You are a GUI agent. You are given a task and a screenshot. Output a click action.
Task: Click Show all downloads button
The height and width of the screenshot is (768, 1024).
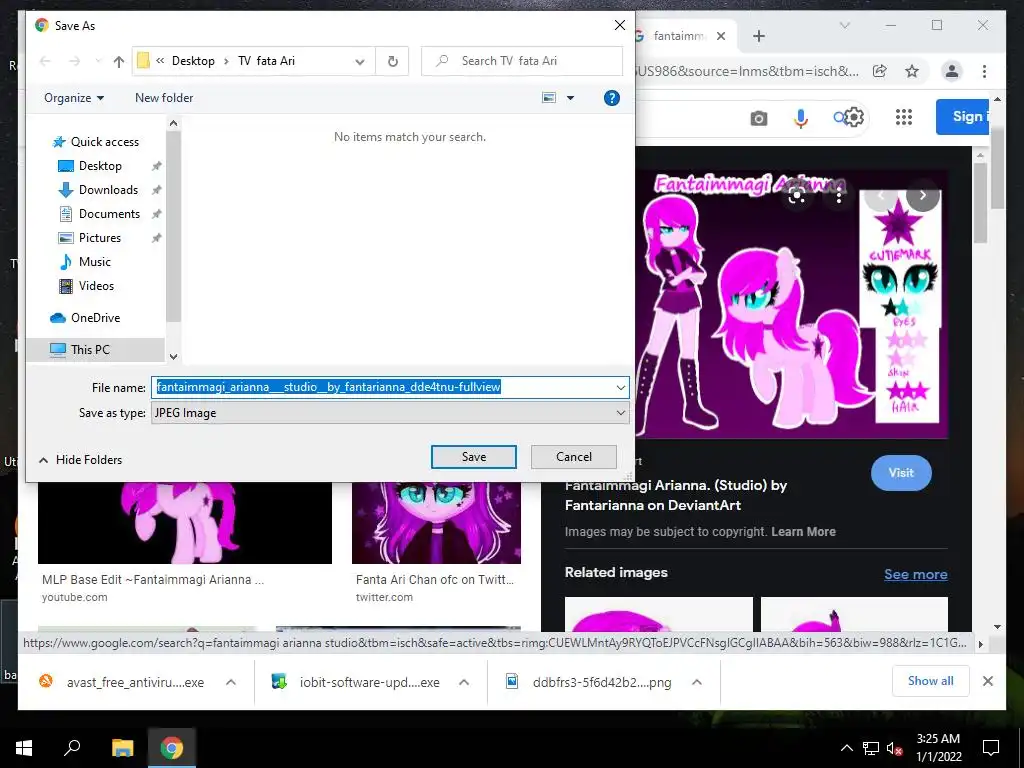pyautogui.click(x=931, y=681)
